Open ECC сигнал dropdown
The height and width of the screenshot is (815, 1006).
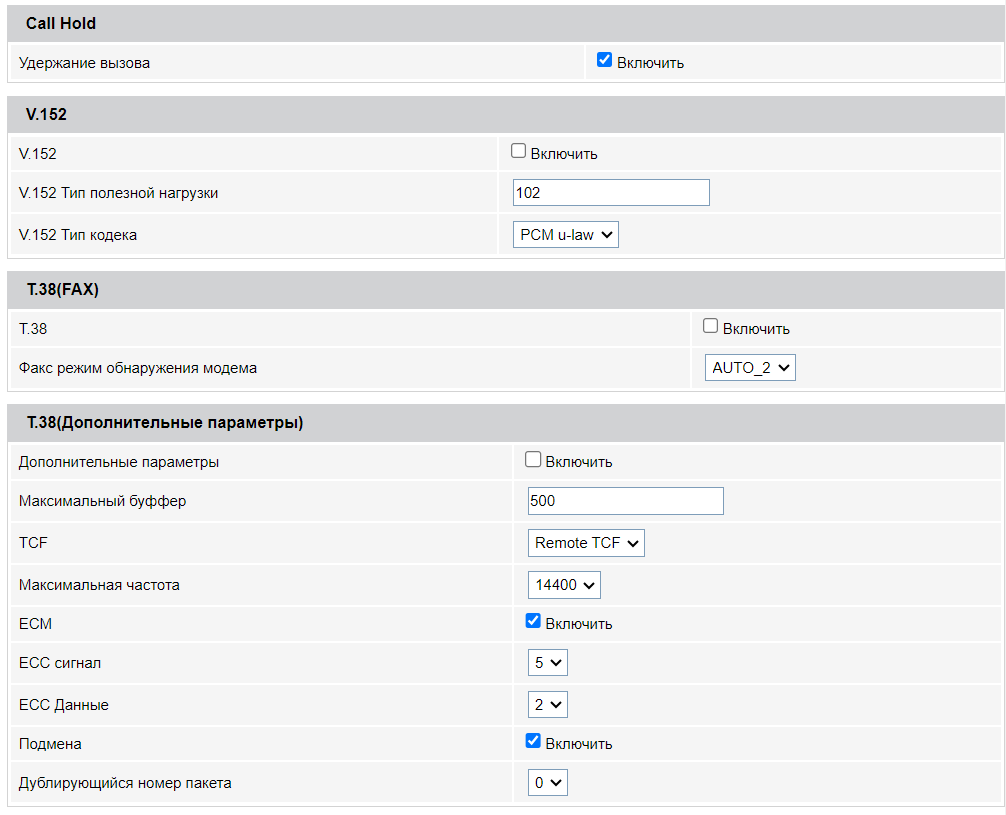click(547, 662)
